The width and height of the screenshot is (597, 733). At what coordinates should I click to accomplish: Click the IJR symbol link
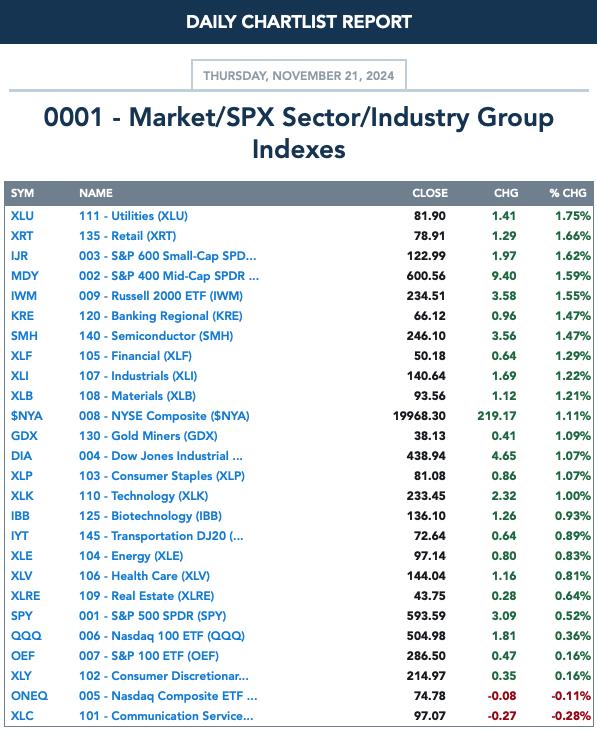(19, 256)
